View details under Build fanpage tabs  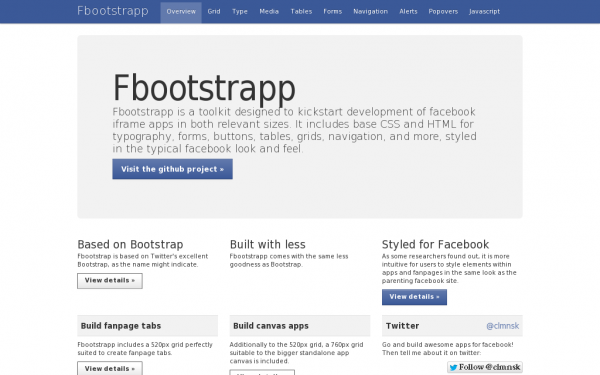110,368
